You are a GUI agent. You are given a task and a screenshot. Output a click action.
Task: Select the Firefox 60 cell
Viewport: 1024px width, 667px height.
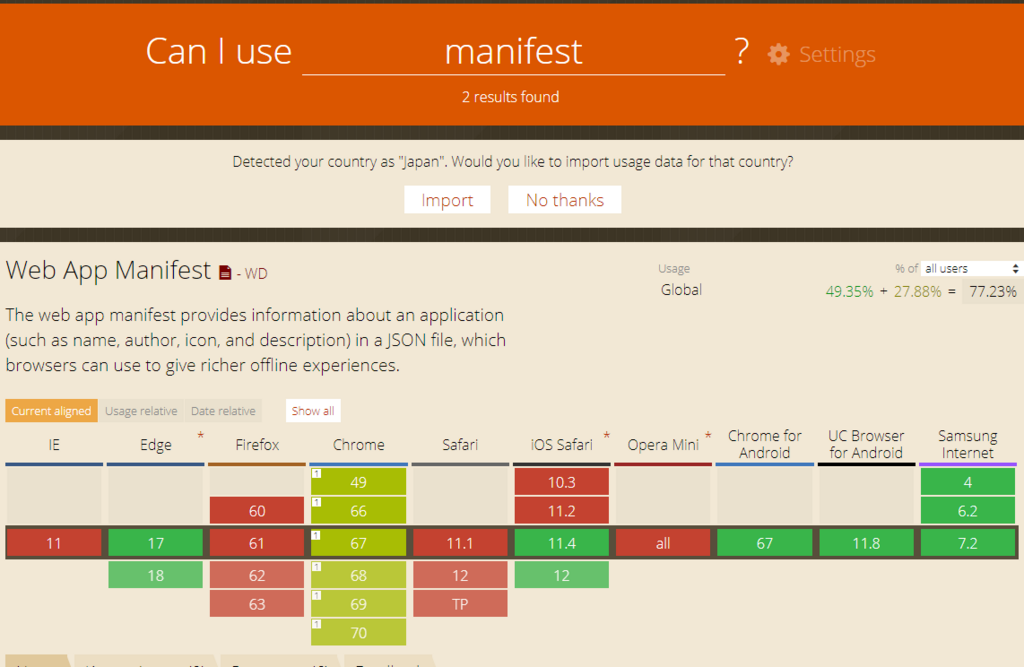coord(257,511)
